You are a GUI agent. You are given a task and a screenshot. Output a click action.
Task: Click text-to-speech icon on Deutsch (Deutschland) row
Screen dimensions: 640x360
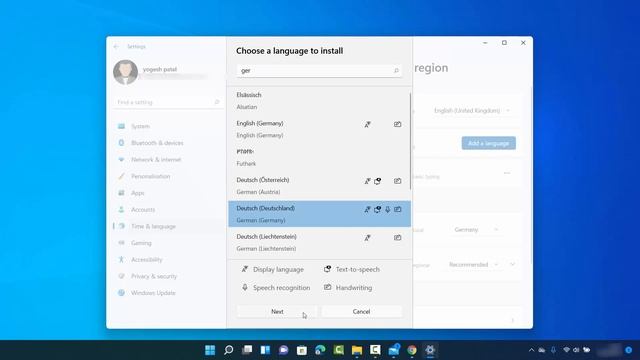tap(378, 209)
